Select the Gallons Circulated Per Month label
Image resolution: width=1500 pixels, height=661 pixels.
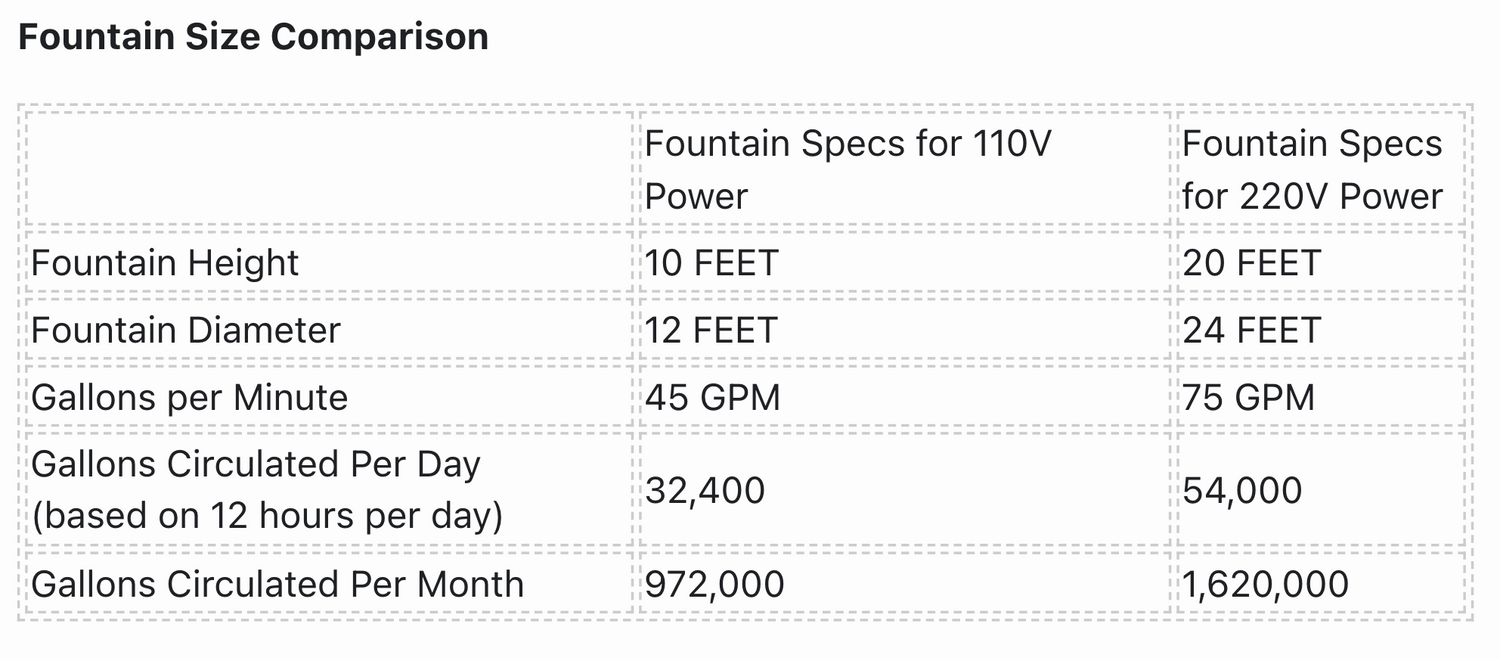pos(277,584)
